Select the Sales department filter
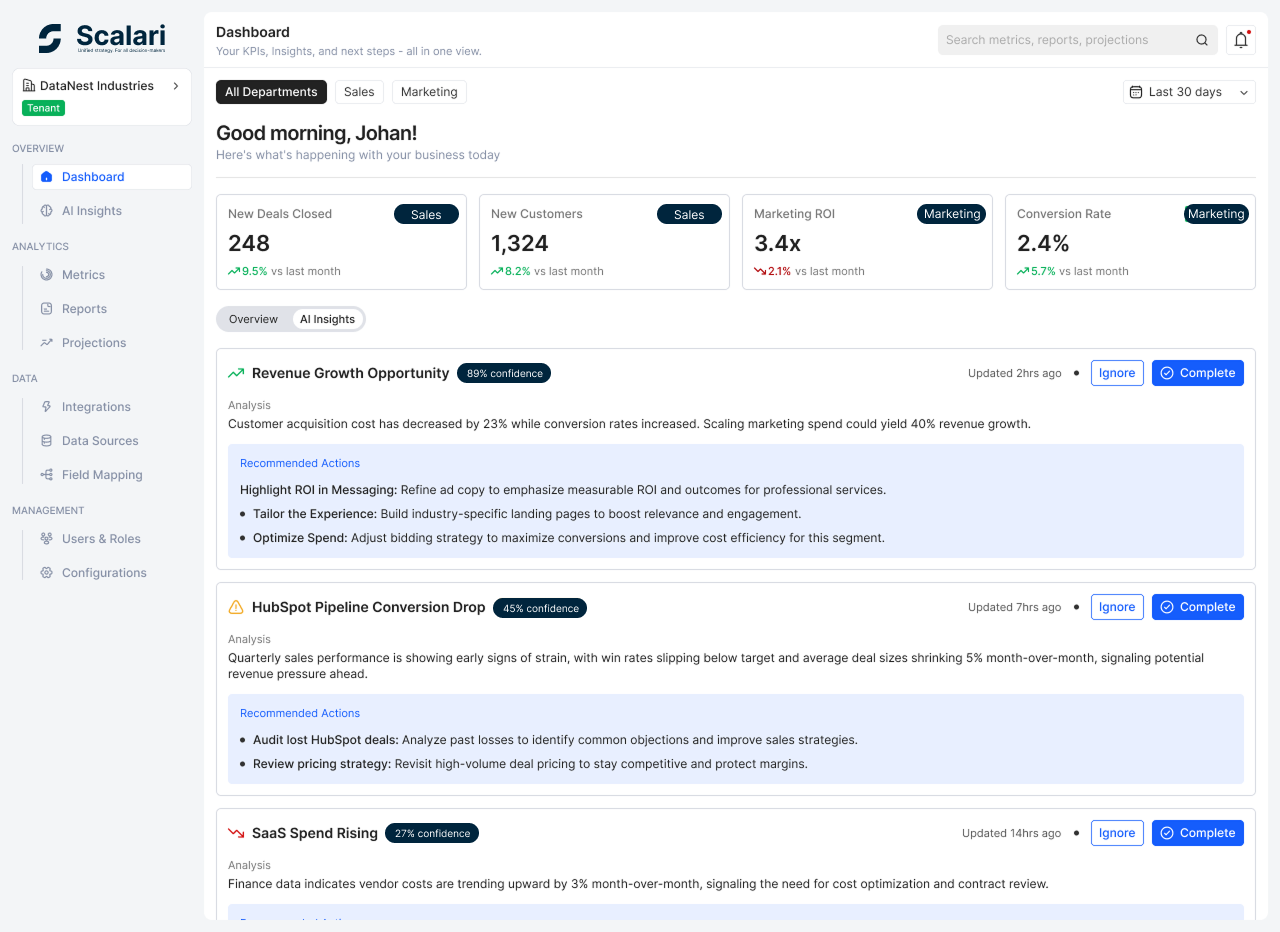 pyautogui.click(x=358, y=91)
